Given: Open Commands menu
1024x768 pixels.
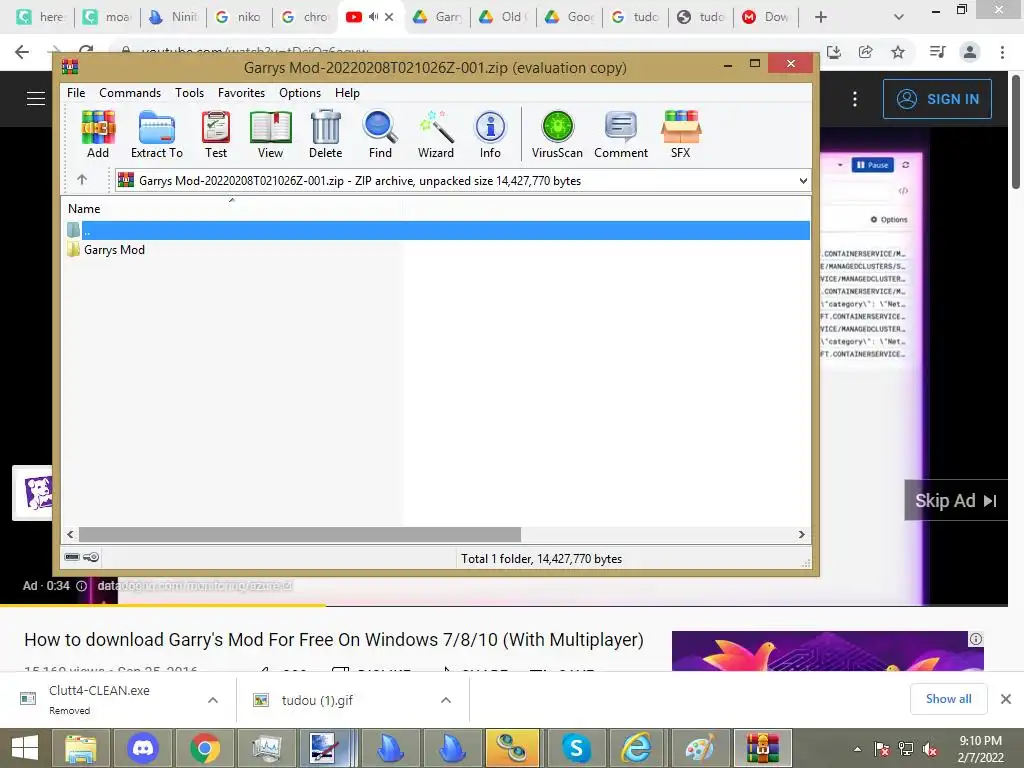Looking at the screenshot, I should 130,93.
